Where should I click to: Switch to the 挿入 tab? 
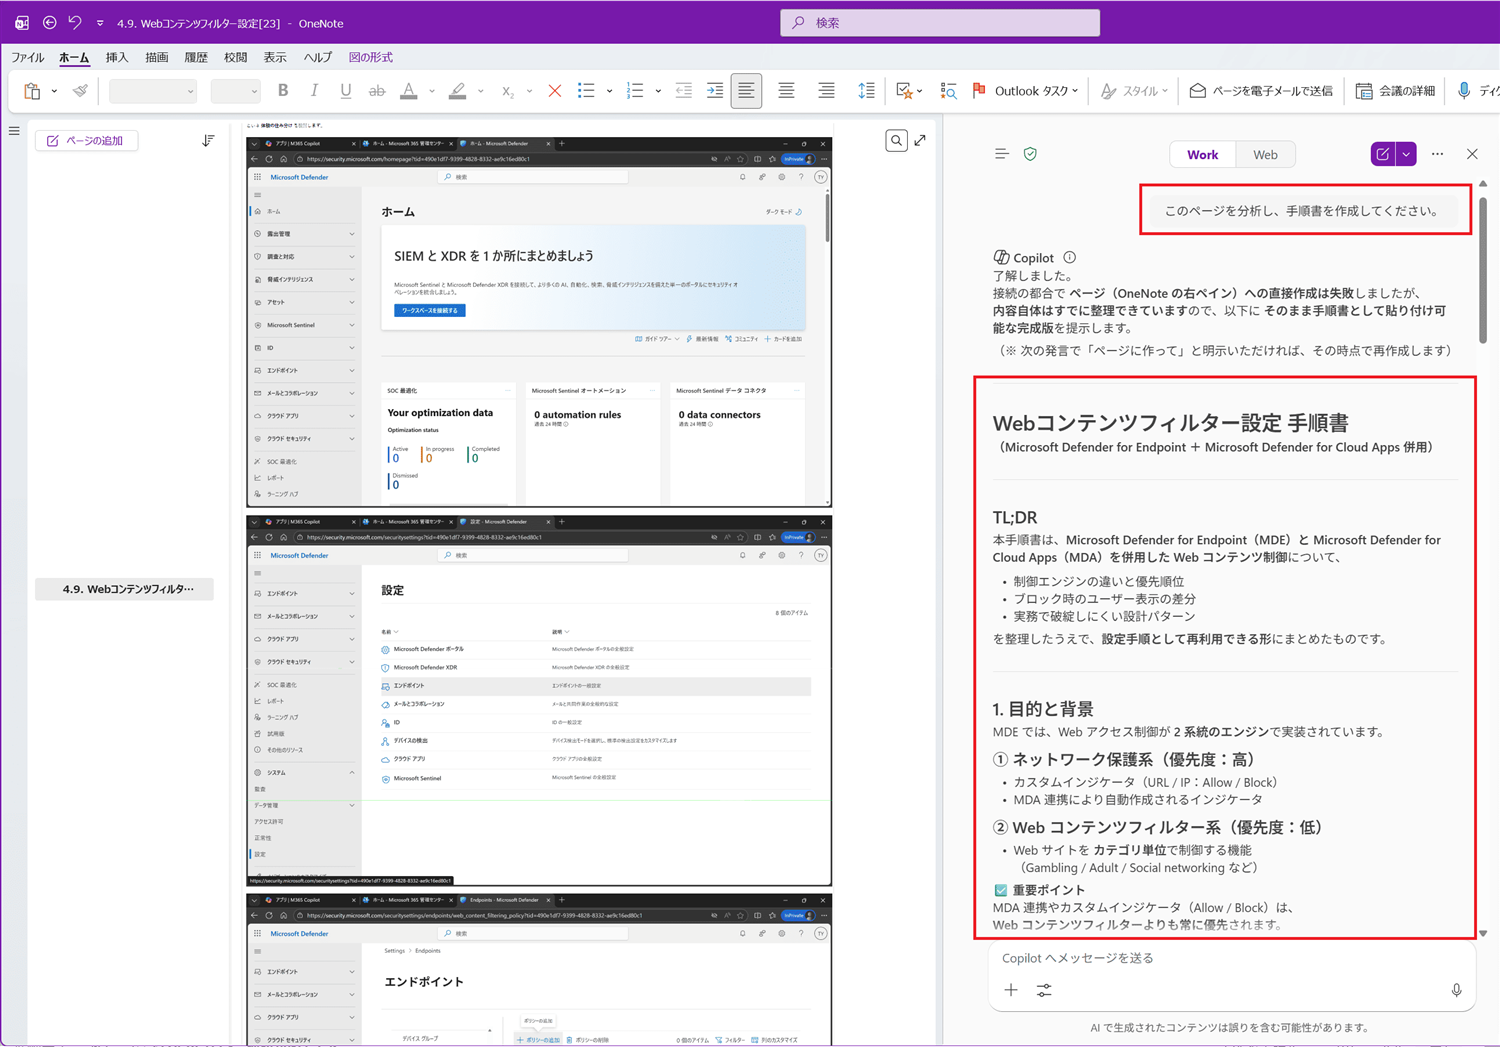click(x=117, y=58)
